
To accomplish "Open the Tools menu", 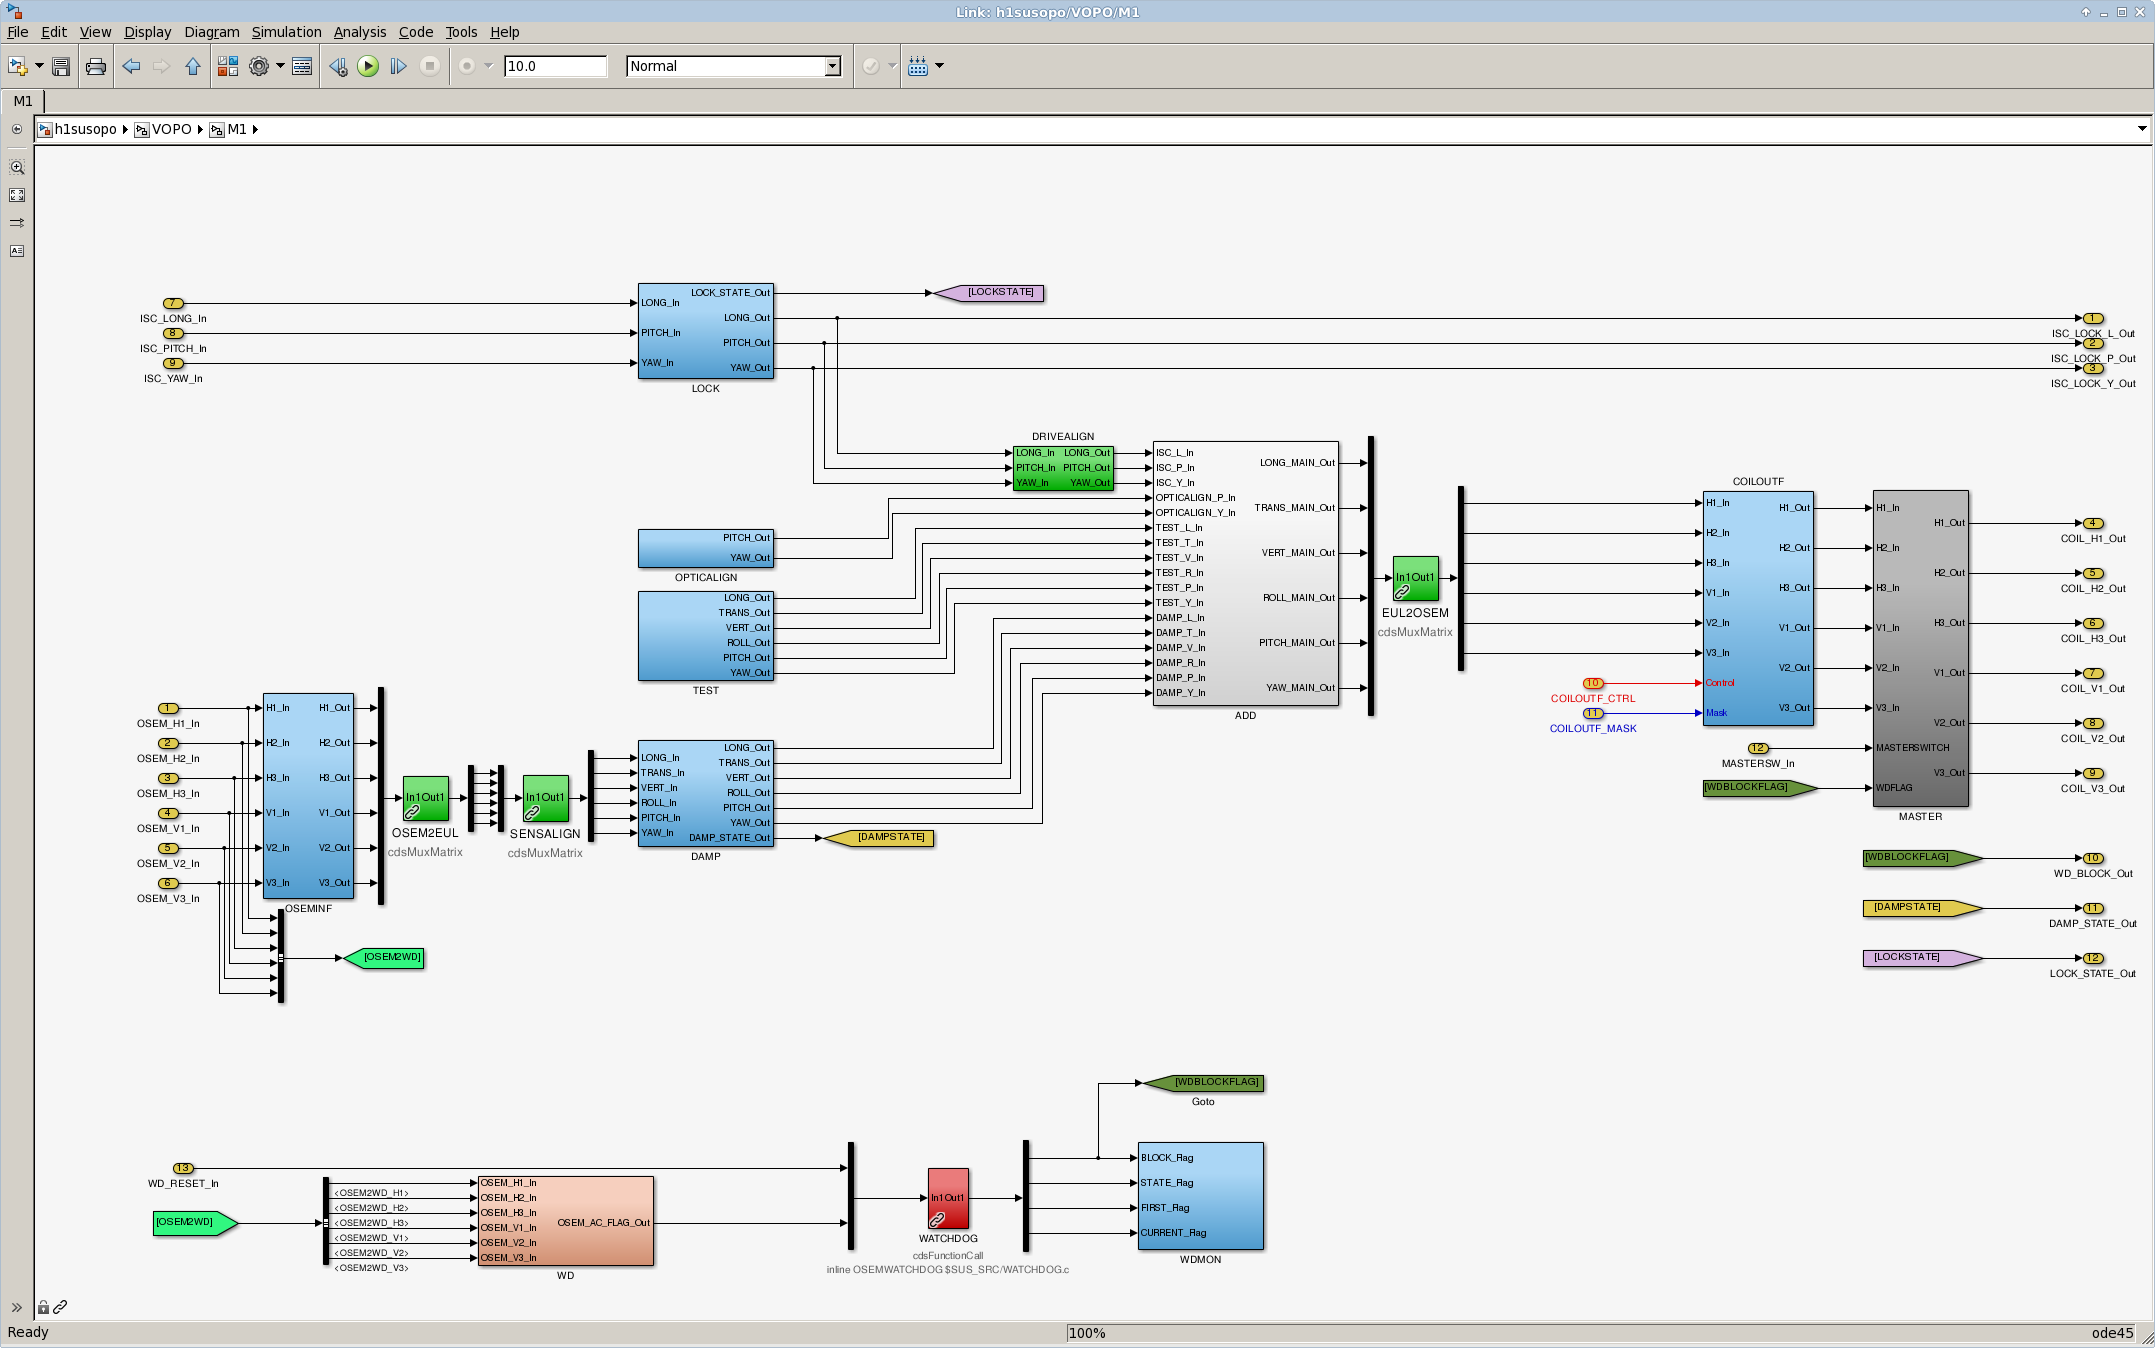I will click(x=461, y=32).
